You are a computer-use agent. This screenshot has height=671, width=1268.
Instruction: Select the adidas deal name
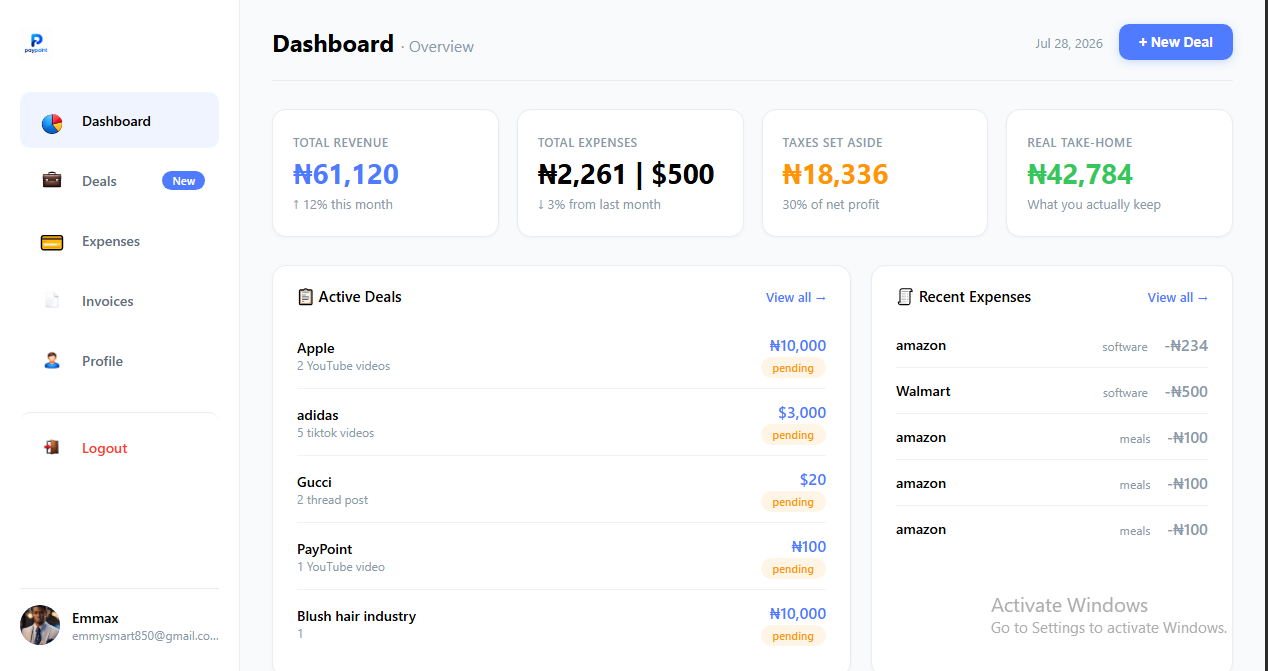(318, 415)
